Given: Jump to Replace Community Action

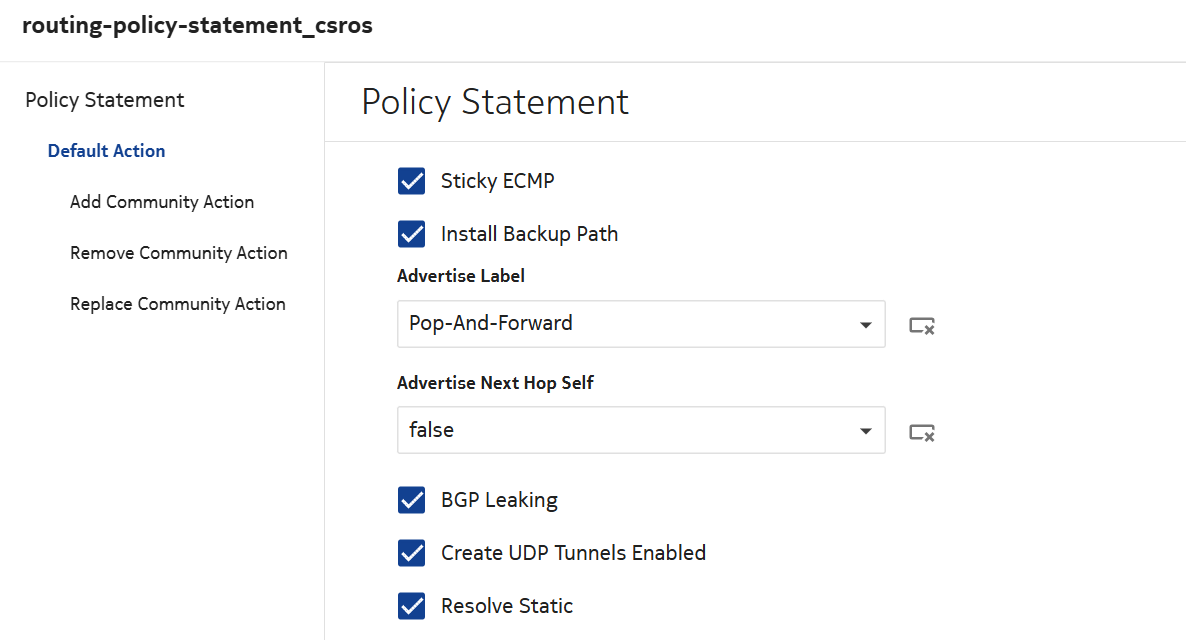Looking at the screenshot, I should coord(178,304).
